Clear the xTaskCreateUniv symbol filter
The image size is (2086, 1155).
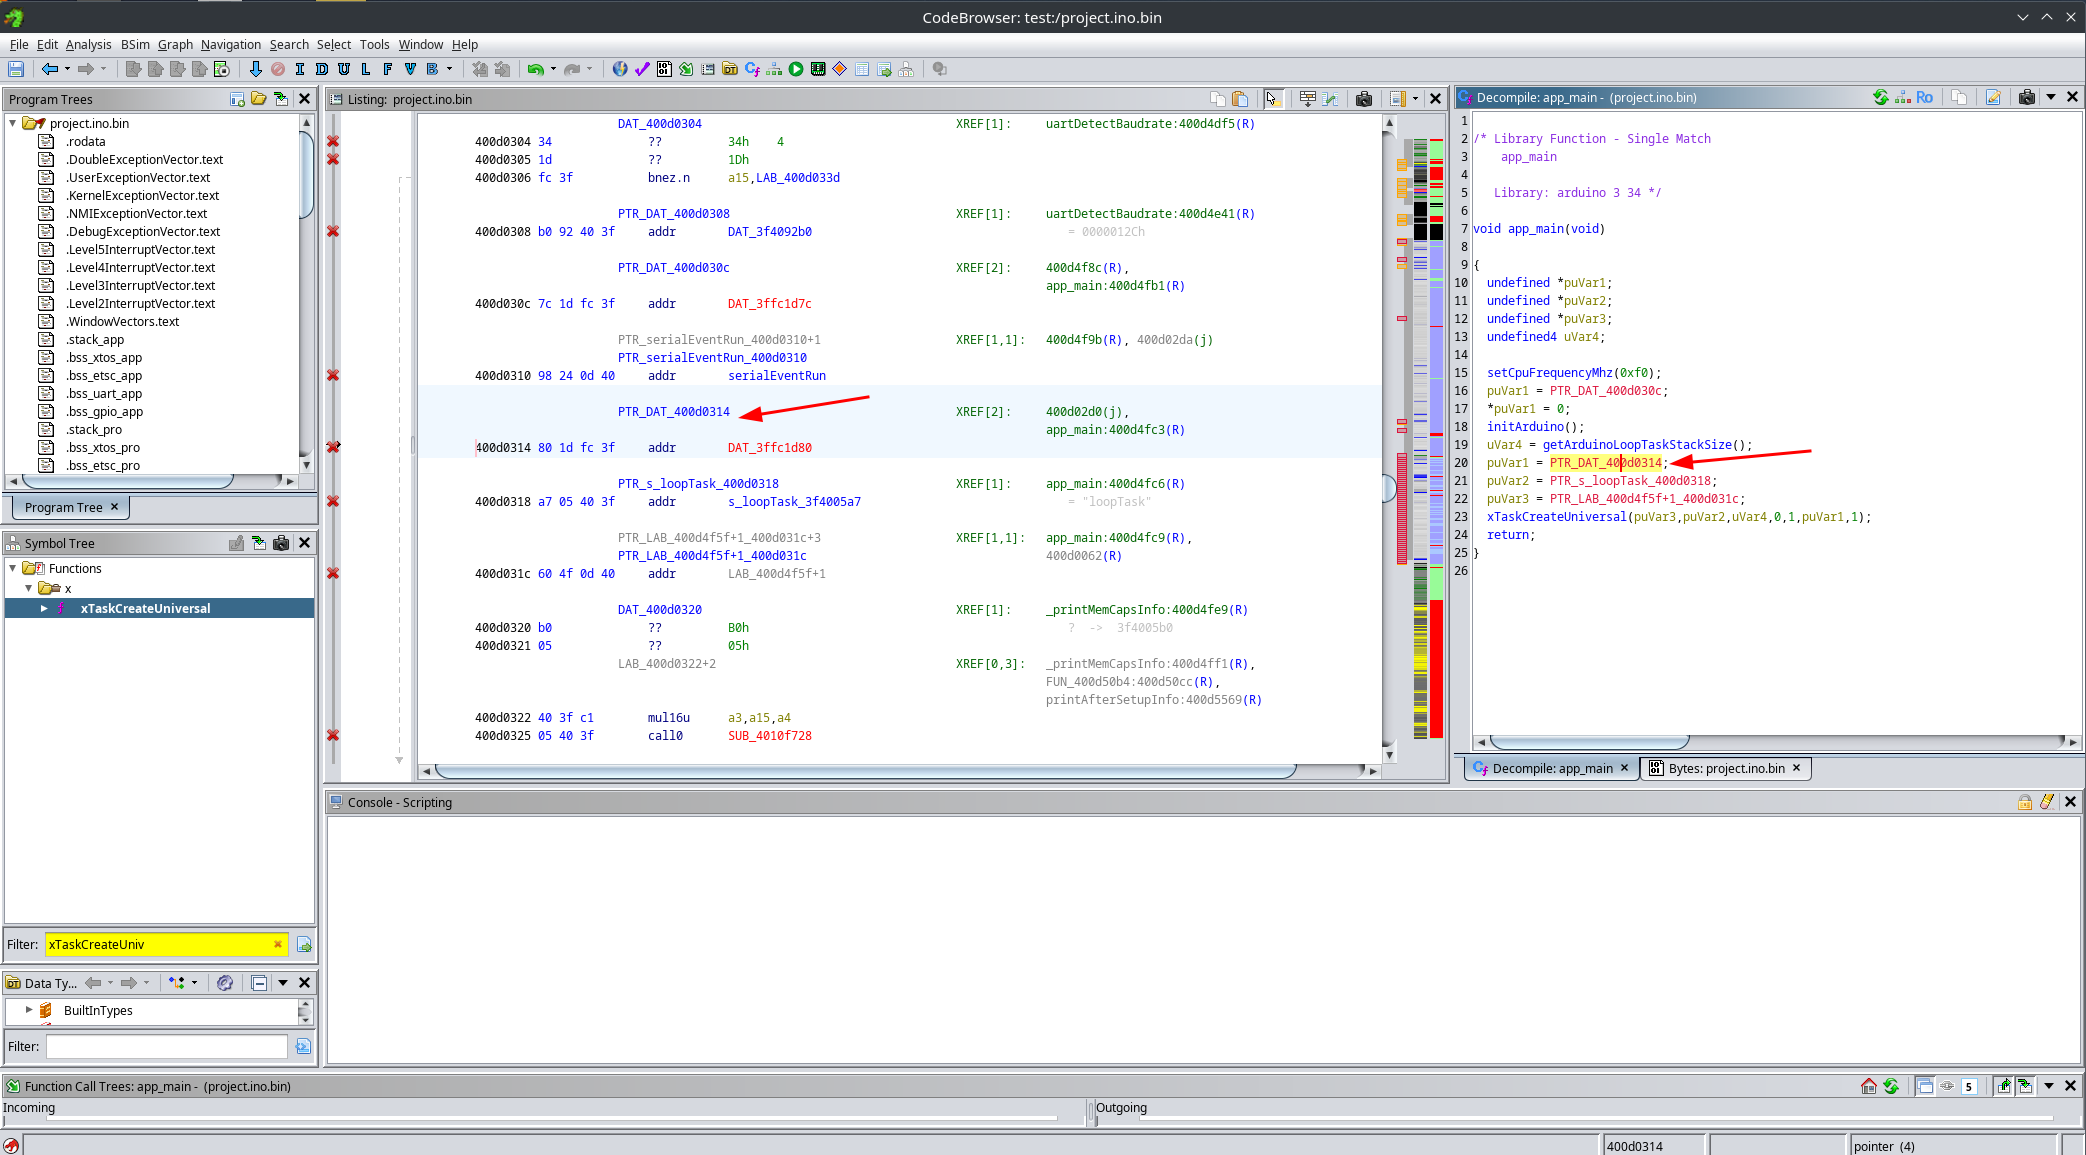pyautogui.click(x=277, y=944)
